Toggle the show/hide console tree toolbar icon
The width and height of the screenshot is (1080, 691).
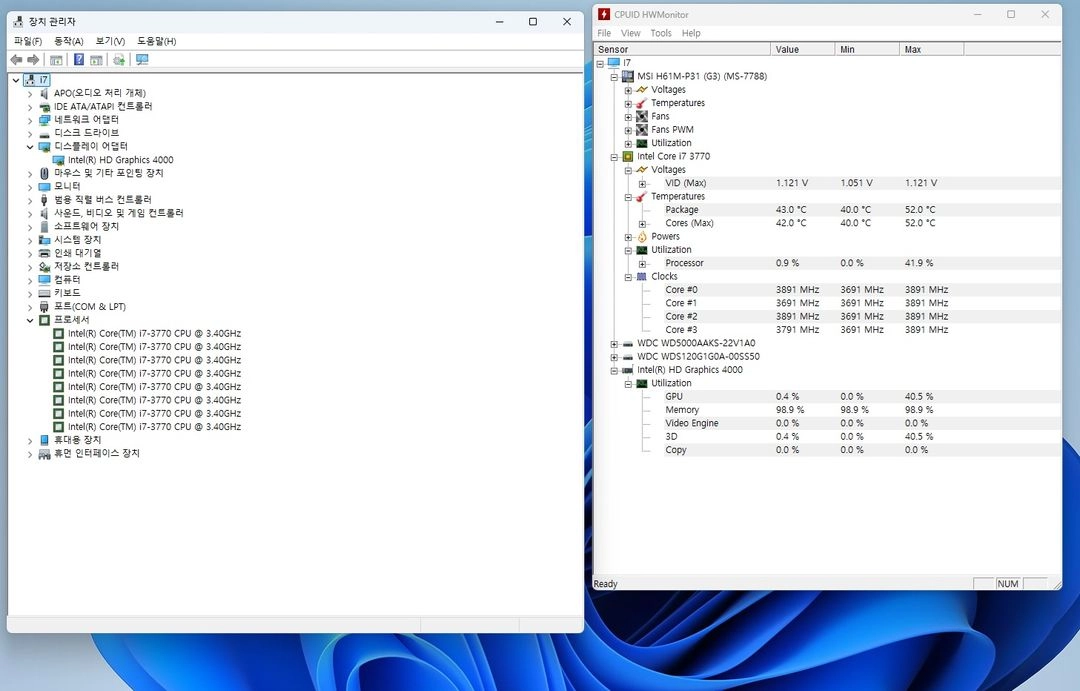coord(56,60)
